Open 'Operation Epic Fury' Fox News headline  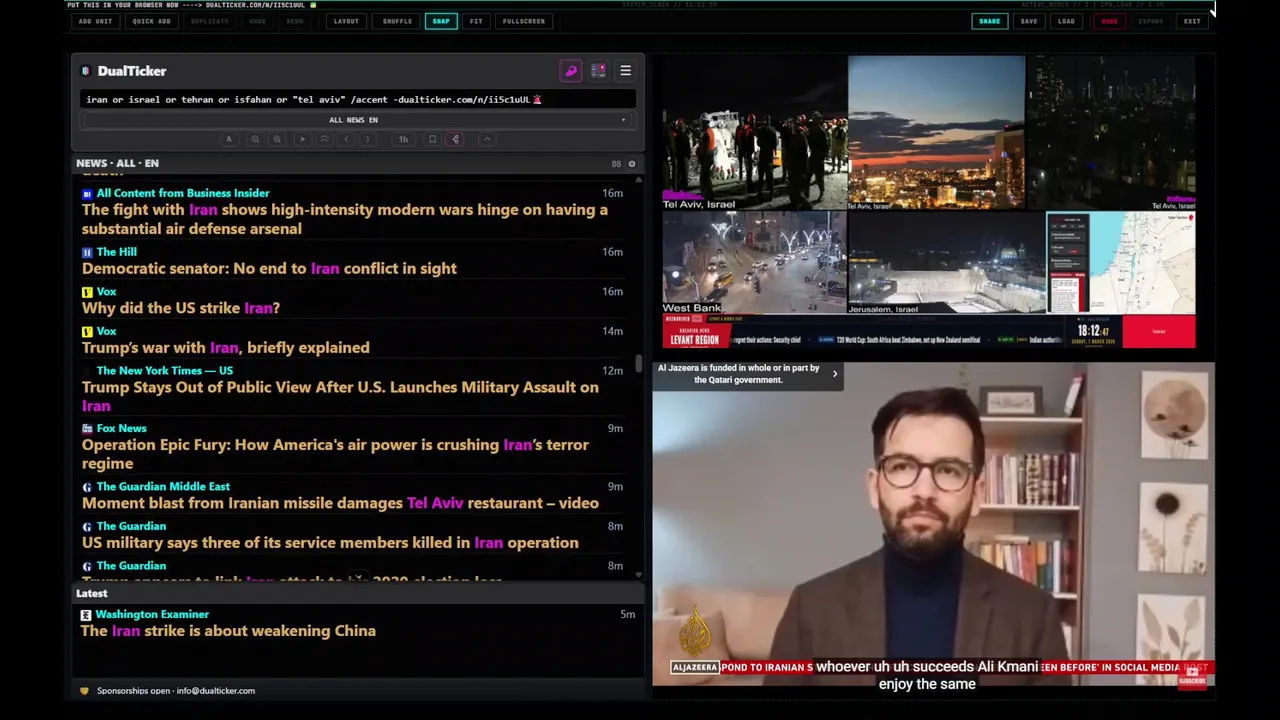coord(335,454)
